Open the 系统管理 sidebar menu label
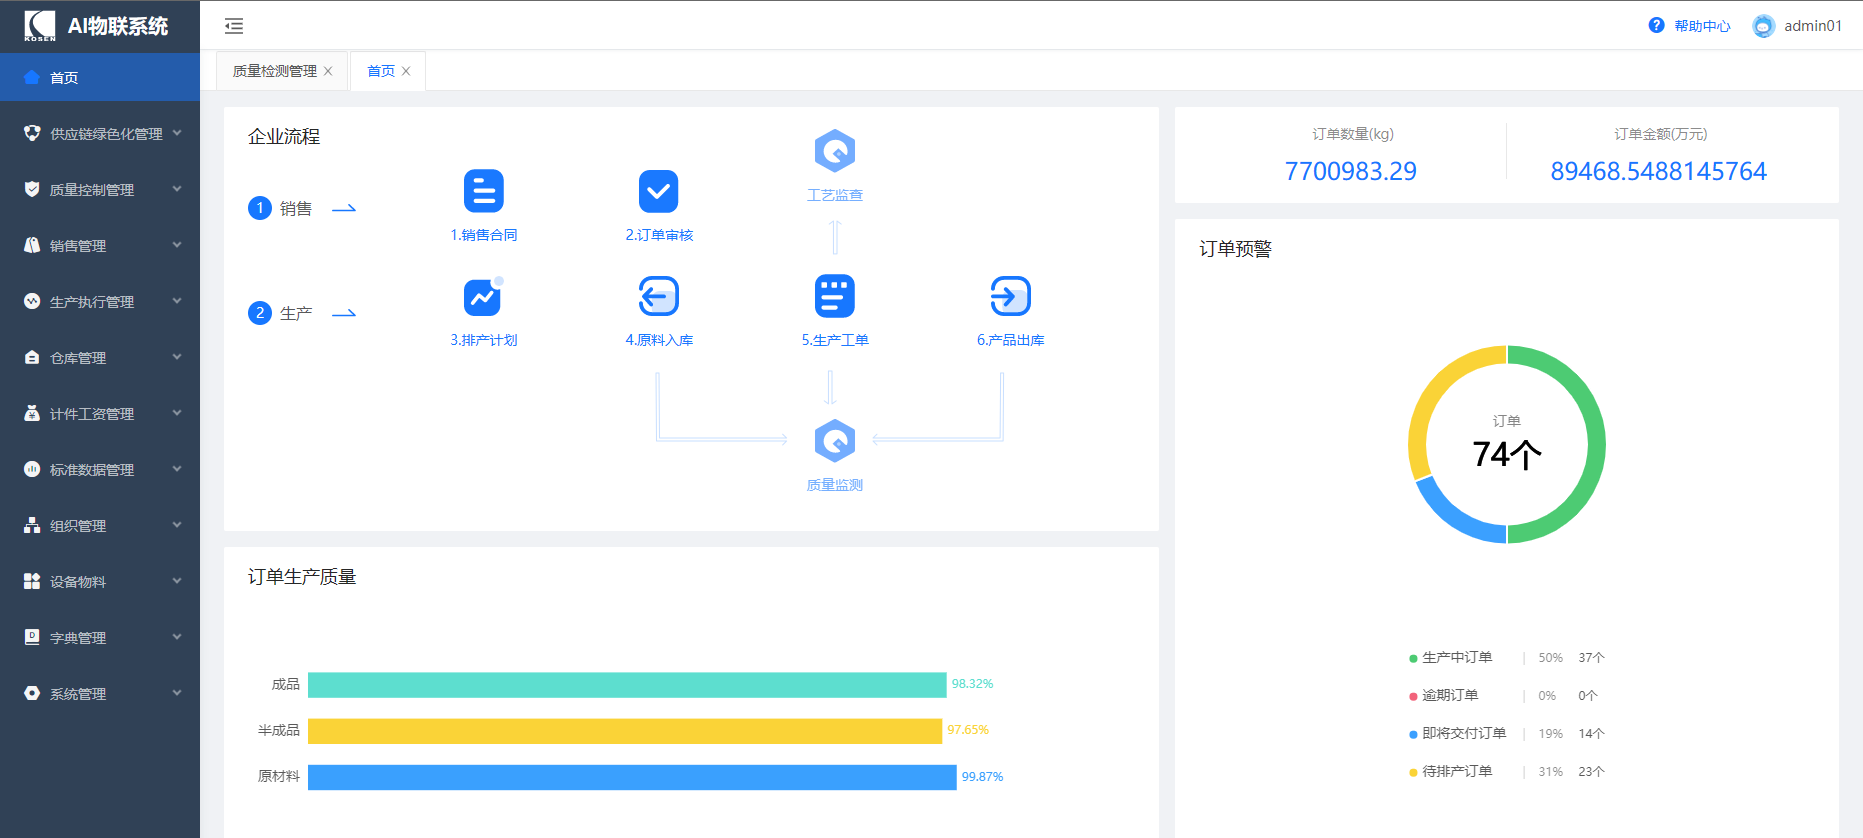 point(78,694)
